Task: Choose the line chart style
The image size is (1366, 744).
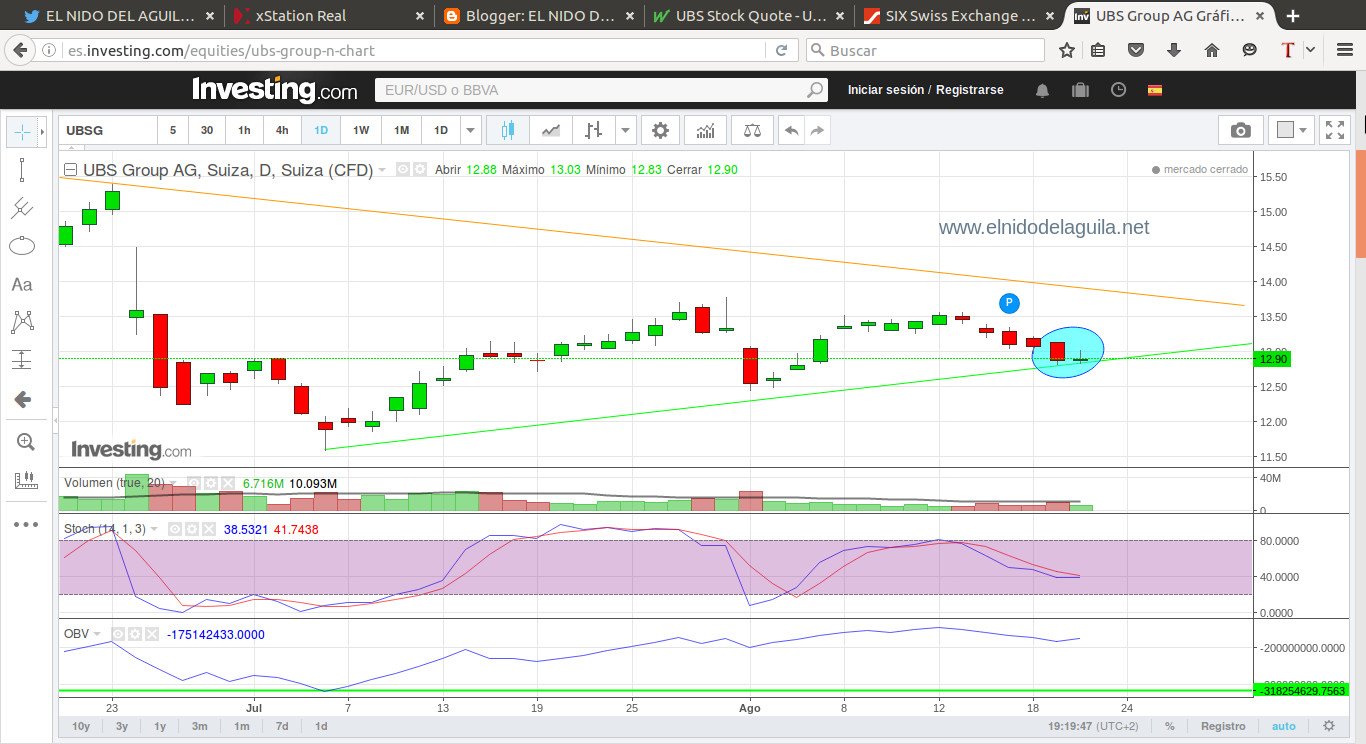Action: pyautogui.click(x=551, y=130)
